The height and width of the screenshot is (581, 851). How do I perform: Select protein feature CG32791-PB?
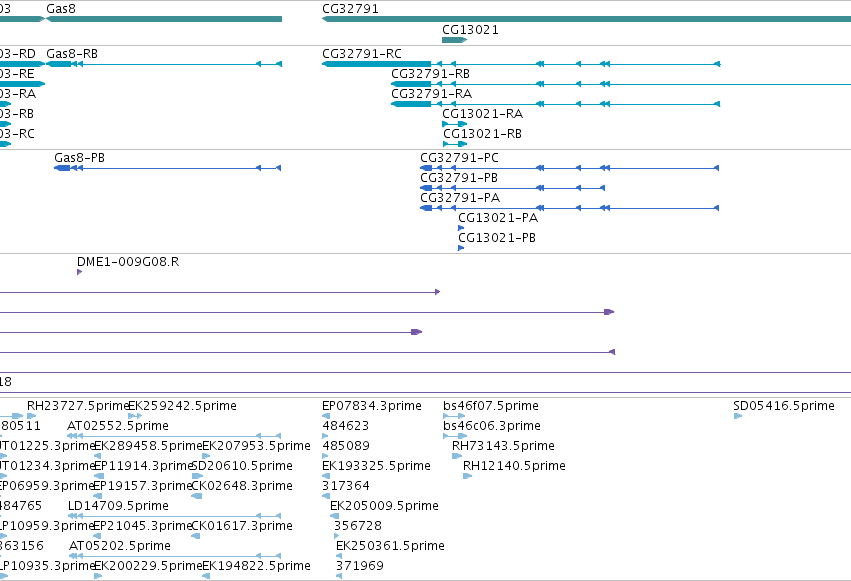pos(512,188)
